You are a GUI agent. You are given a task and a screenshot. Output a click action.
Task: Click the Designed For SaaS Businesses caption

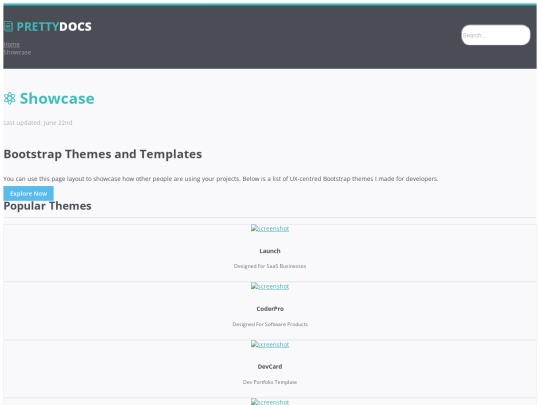[270, 266]
